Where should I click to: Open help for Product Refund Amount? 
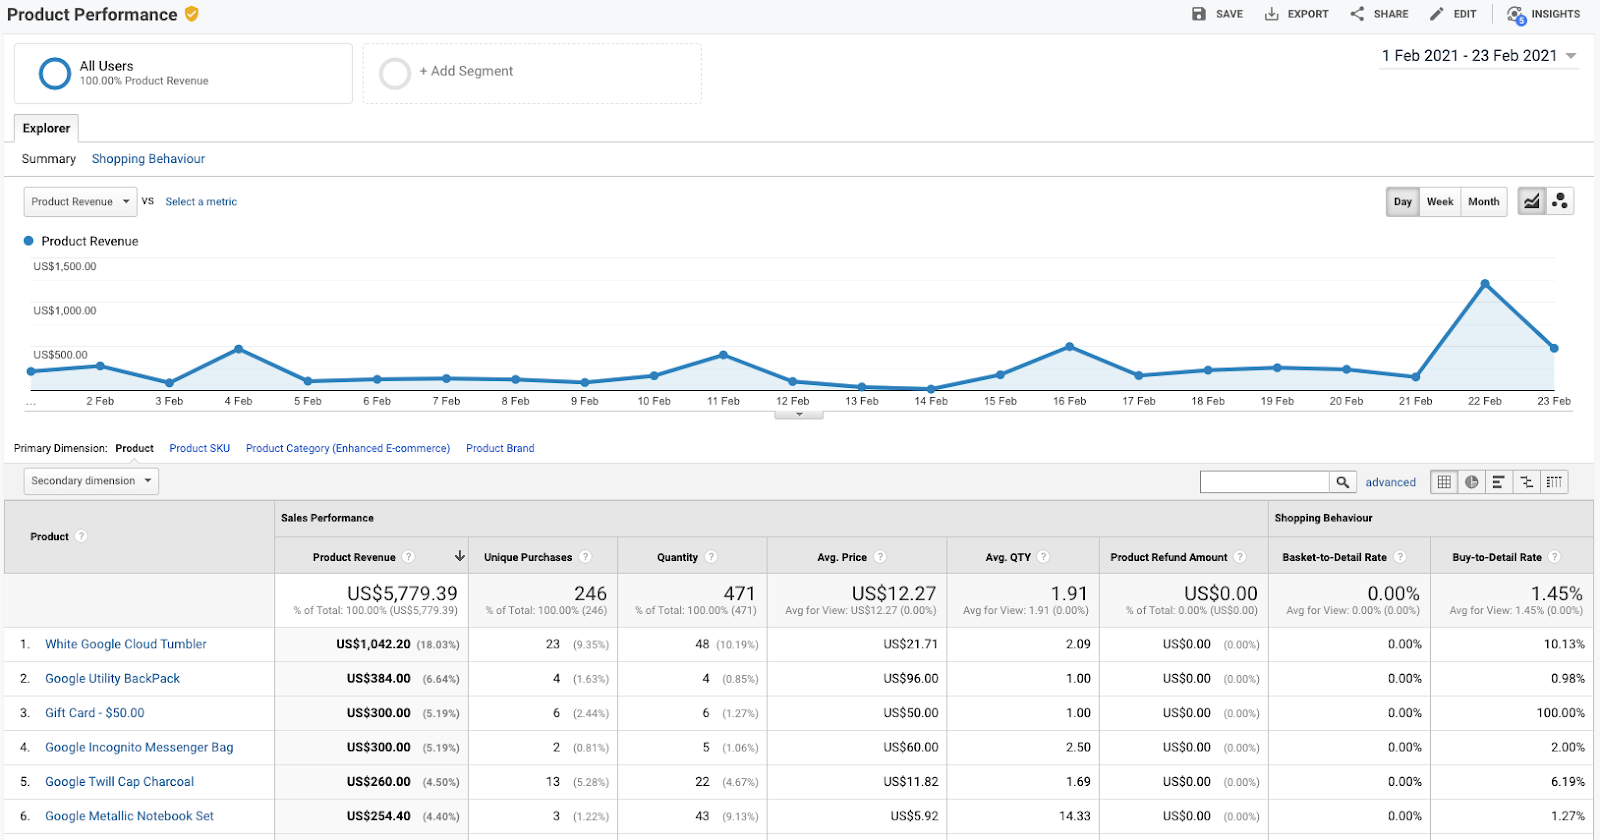pyautogui.click(x=1240, y=557)
